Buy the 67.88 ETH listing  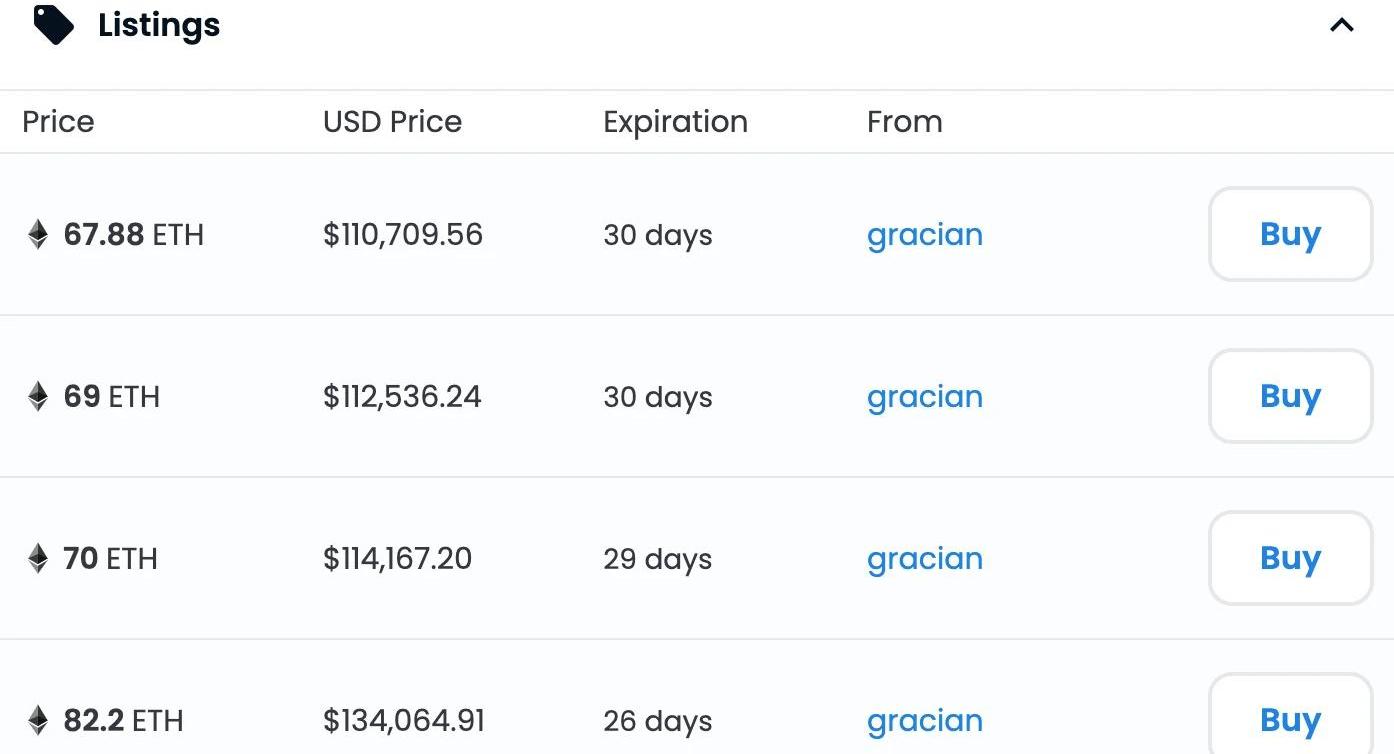pyautogui.click(x=1290, y=235)
